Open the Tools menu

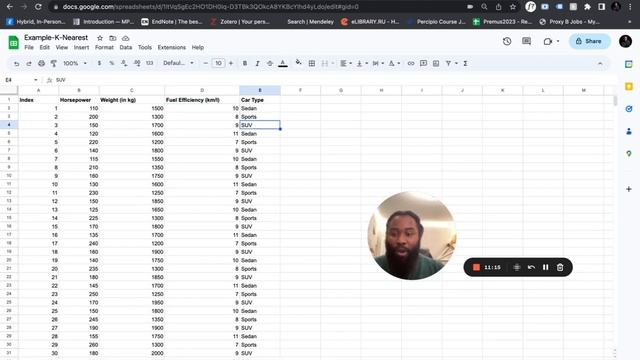144,47
